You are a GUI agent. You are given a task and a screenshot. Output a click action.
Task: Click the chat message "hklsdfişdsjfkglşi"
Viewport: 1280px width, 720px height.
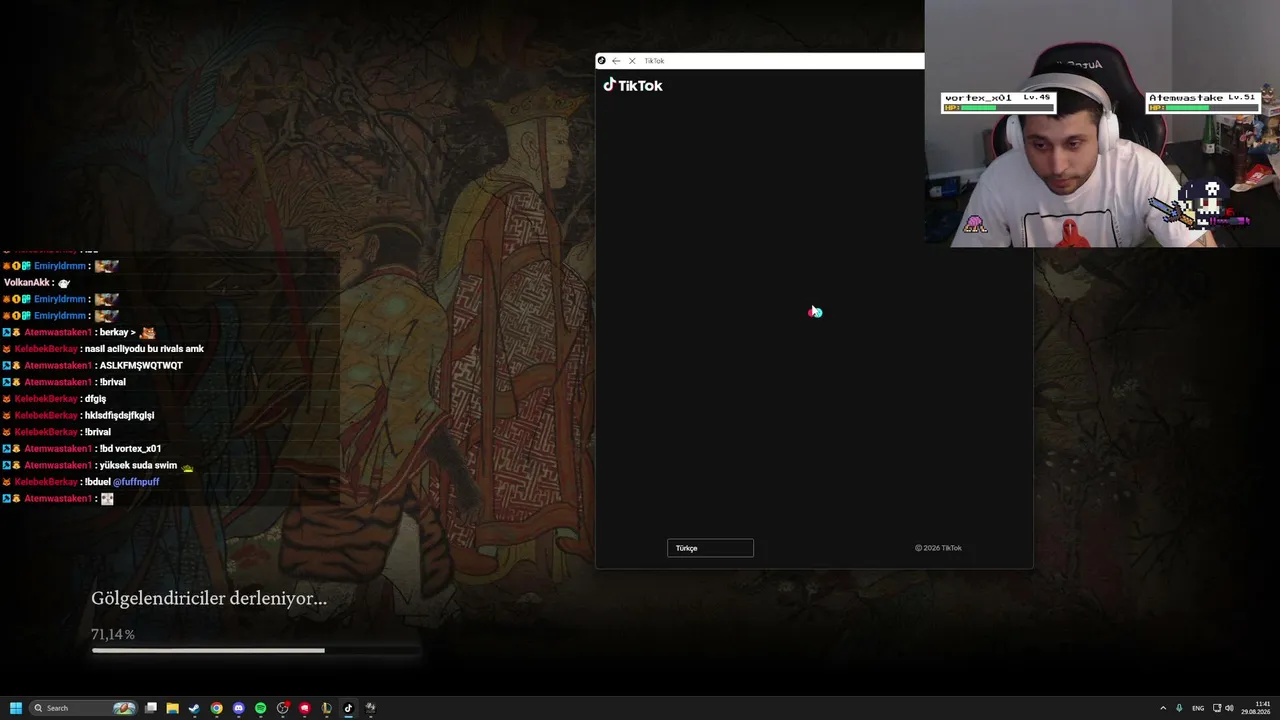coord(119,416)
